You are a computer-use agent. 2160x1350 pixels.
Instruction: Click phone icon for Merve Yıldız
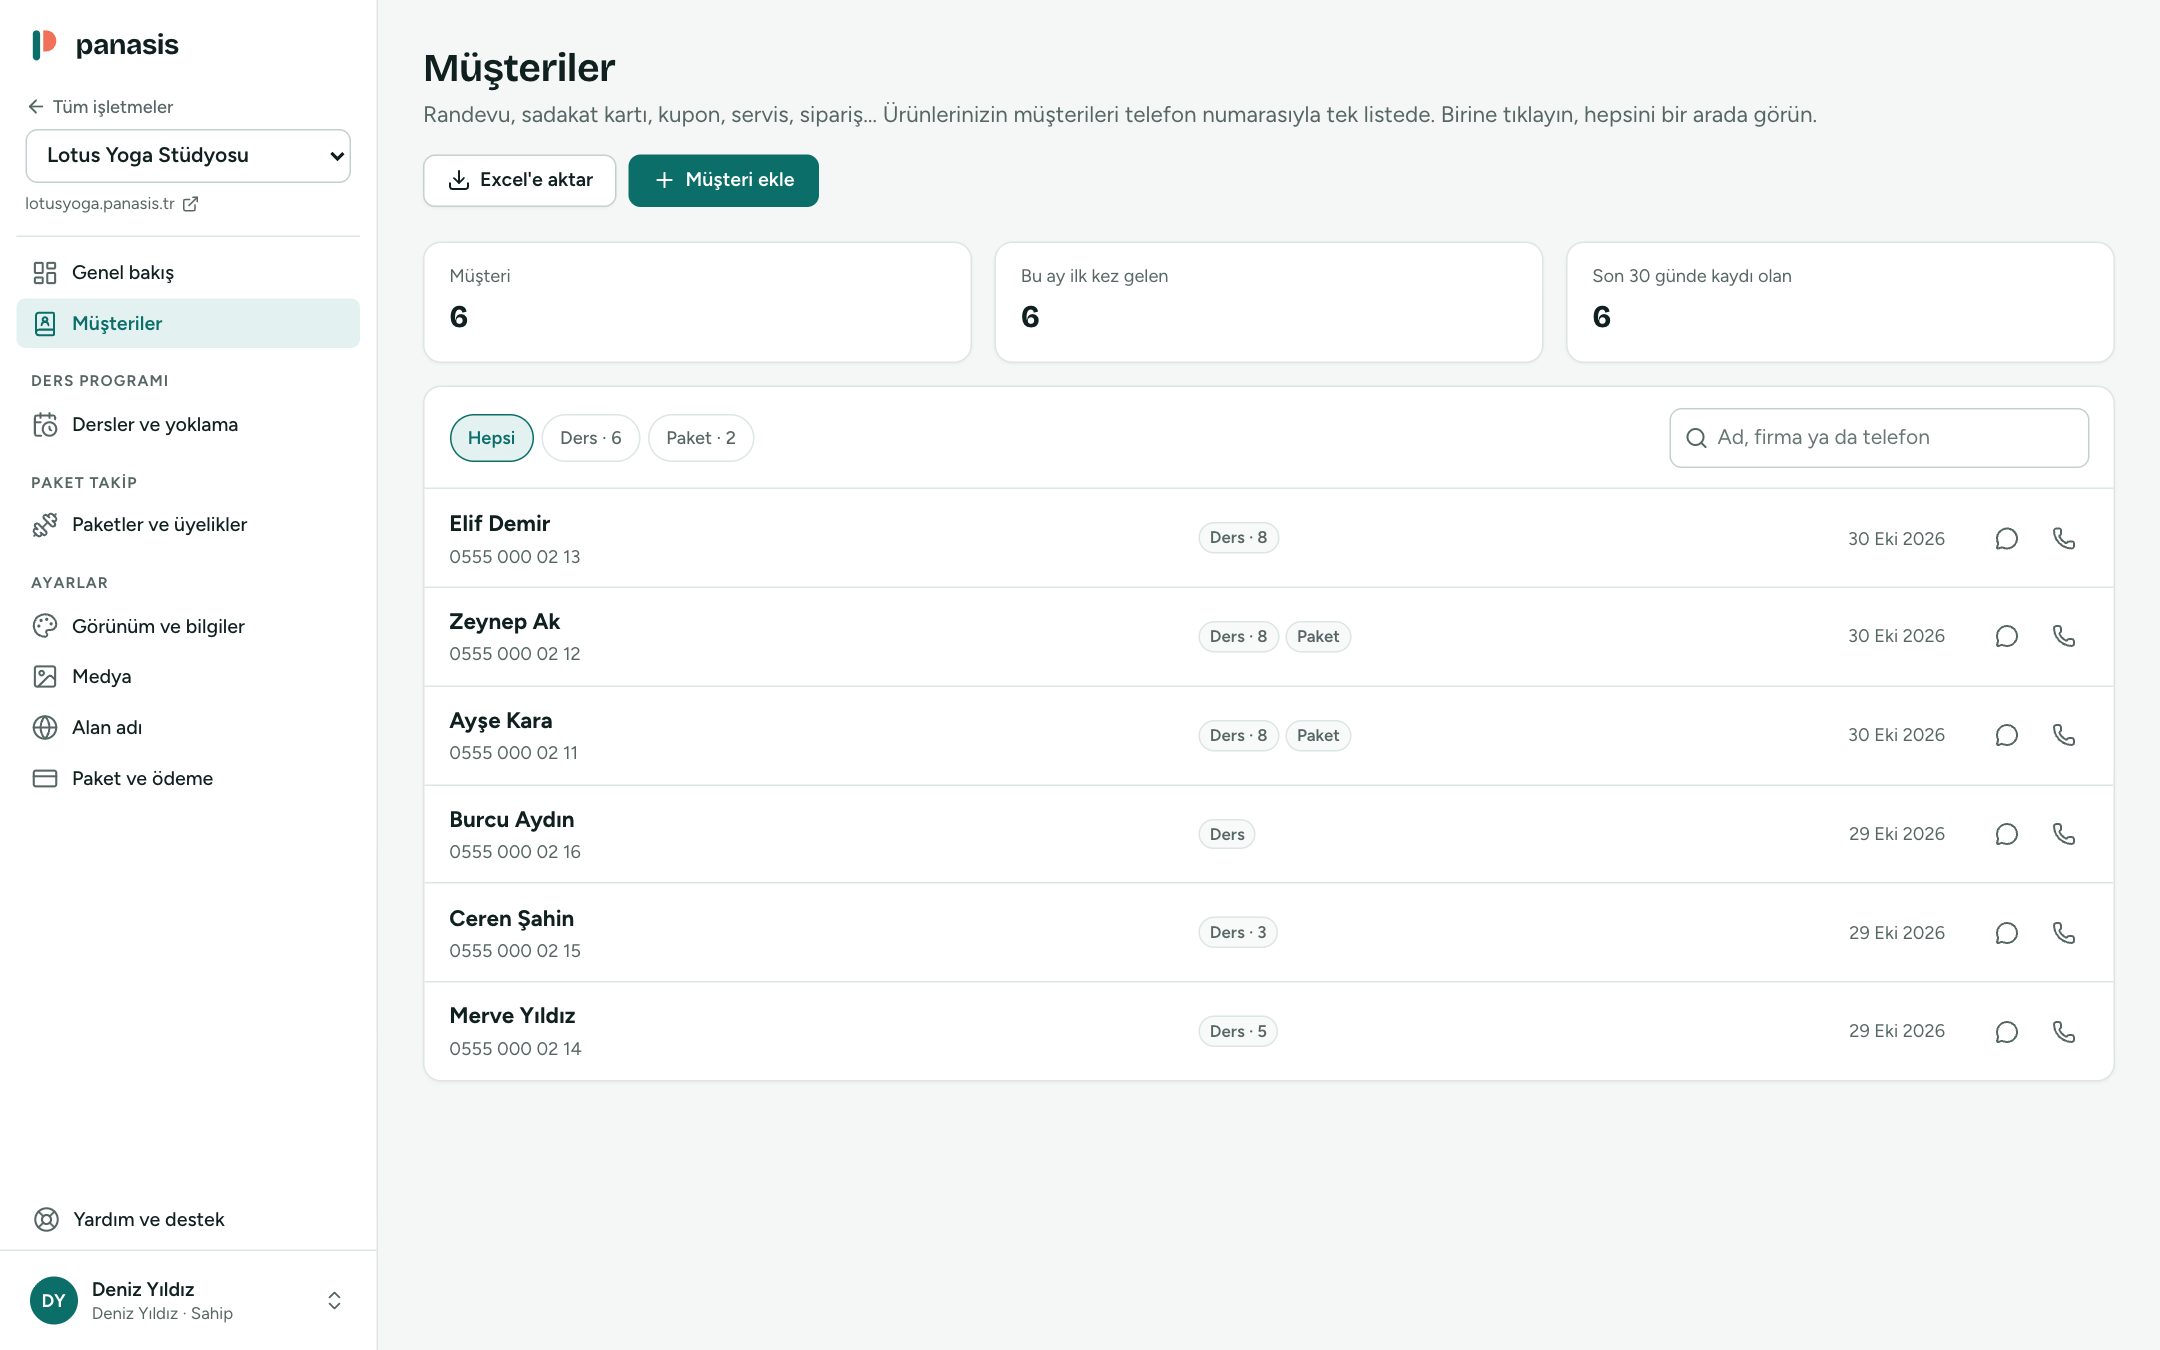click(2064, 1031)
